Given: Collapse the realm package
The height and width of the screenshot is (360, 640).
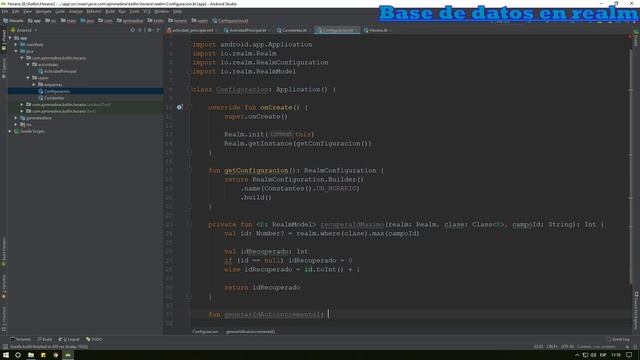Looking at the screenshot, I should point(28,78).
